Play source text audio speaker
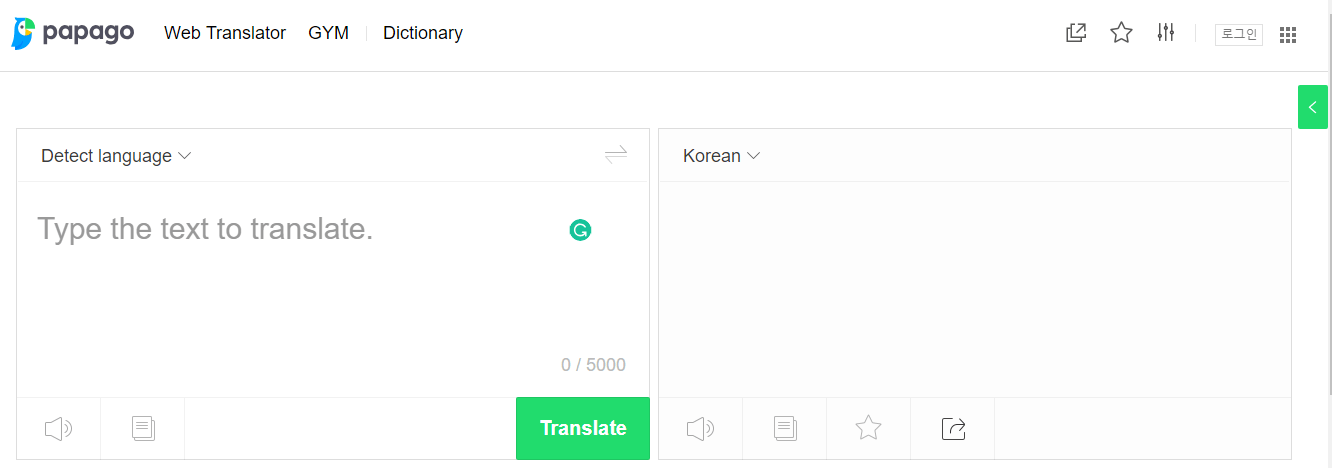 point(59,429)
